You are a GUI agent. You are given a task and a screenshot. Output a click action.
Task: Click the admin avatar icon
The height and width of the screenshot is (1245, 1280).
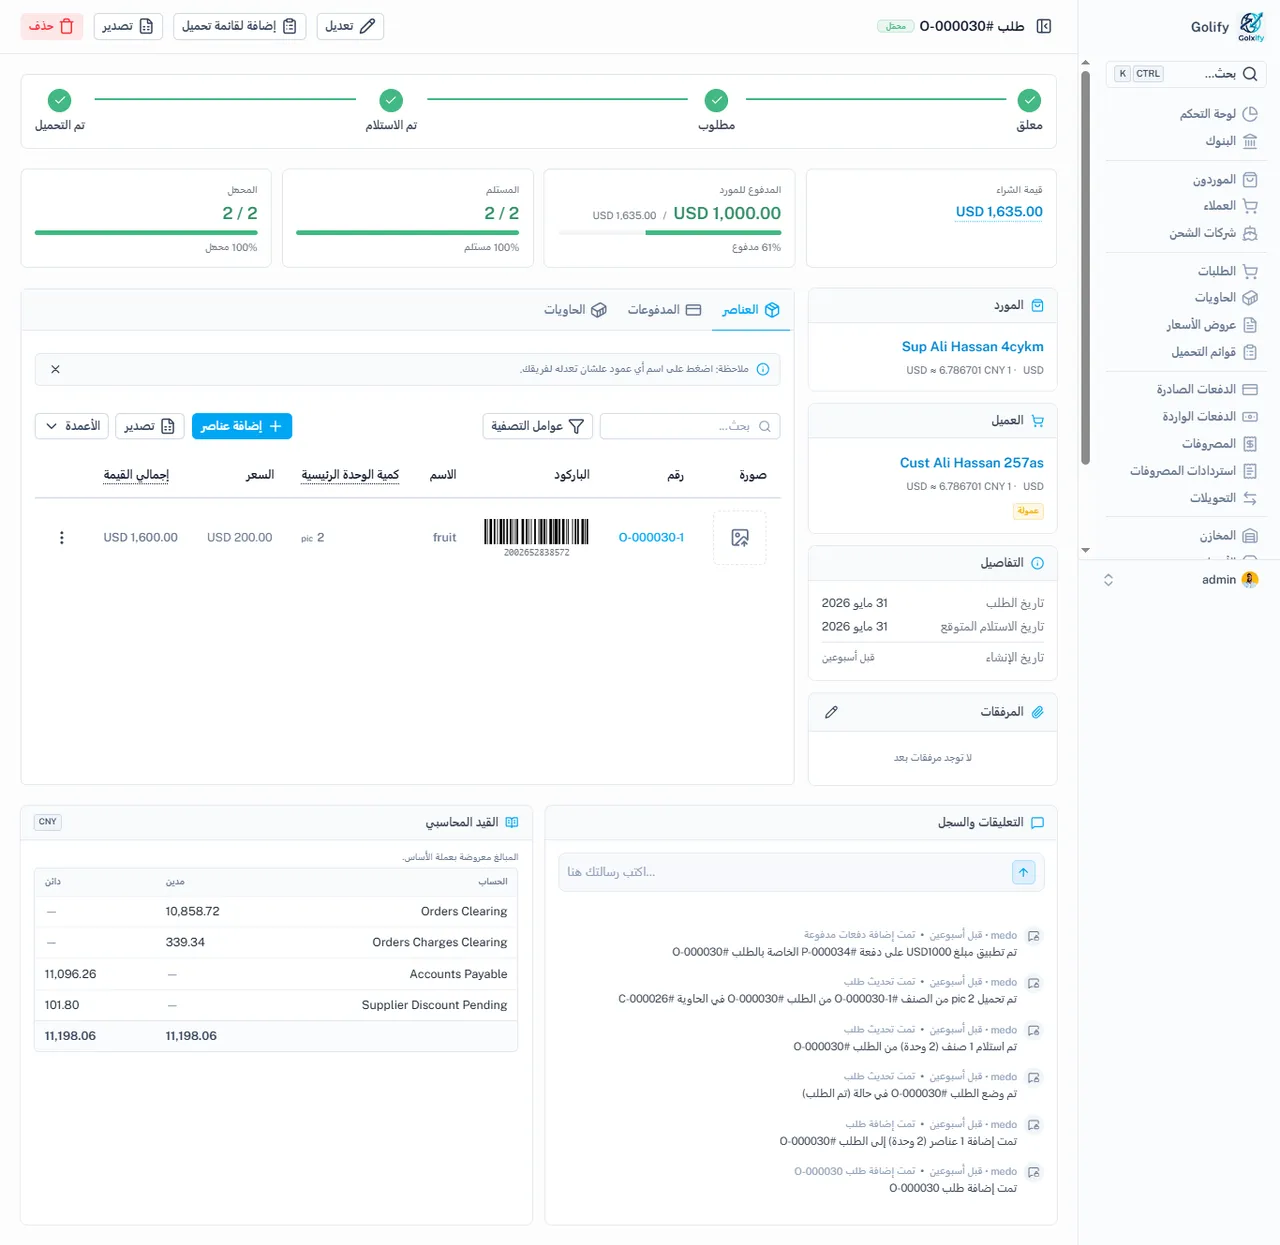pyautogui.click(x=1250, y=580)
